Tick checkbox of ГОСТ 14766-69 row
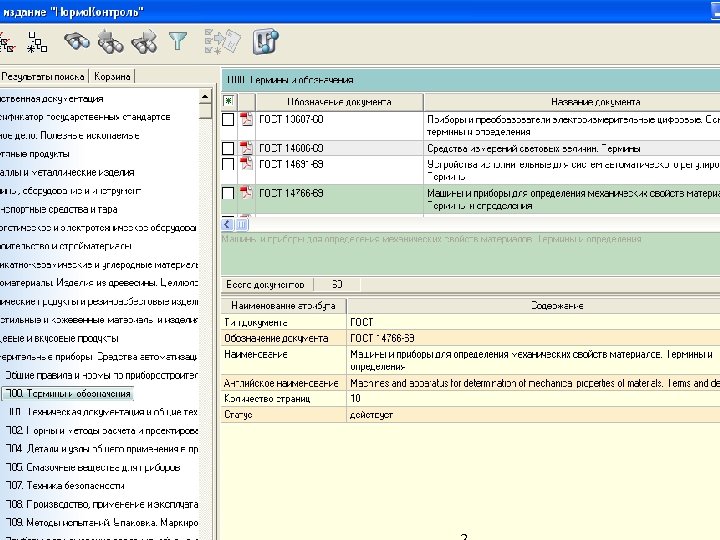This screenshot has width=720, height=540. (228, 193)
